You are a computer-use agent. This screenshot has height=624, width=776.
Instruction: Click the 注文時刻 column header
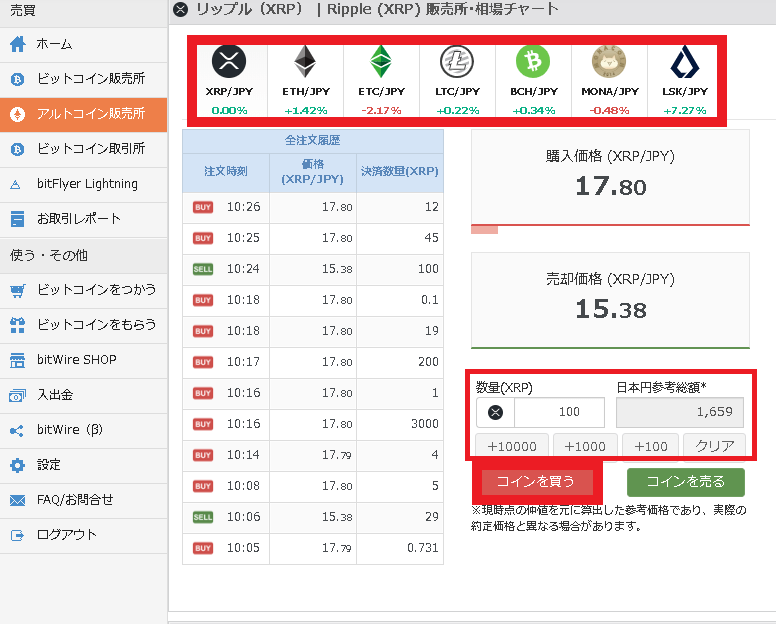(226, 172)
